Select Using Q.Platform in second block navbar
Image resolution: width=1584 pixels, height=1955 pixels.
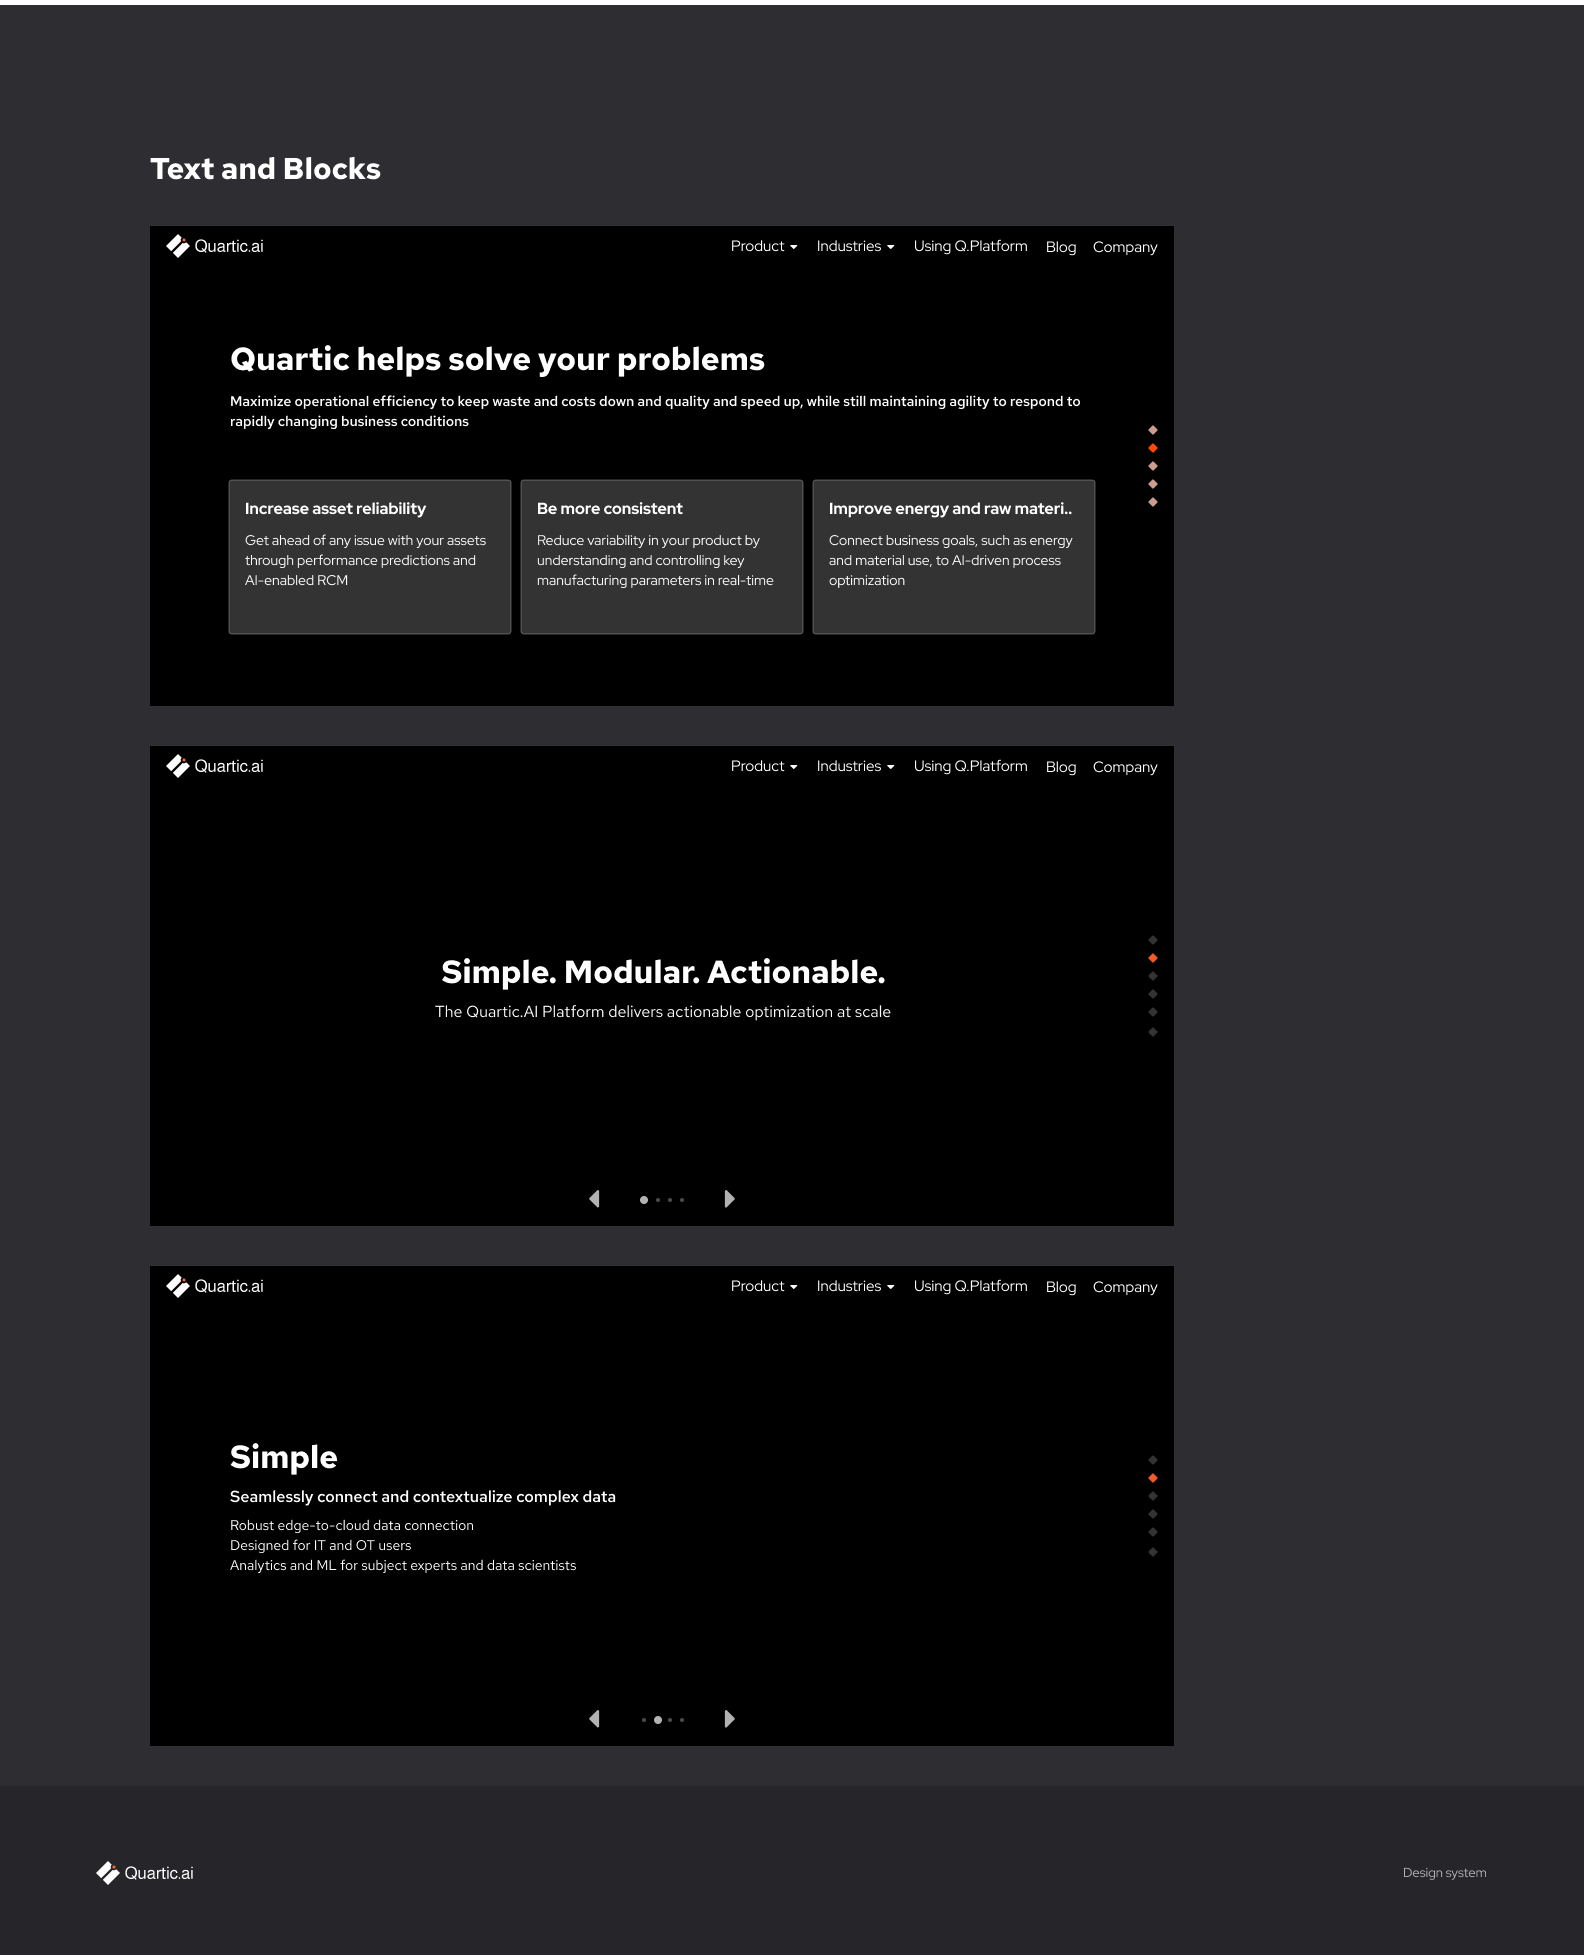(x=970, y=766)
